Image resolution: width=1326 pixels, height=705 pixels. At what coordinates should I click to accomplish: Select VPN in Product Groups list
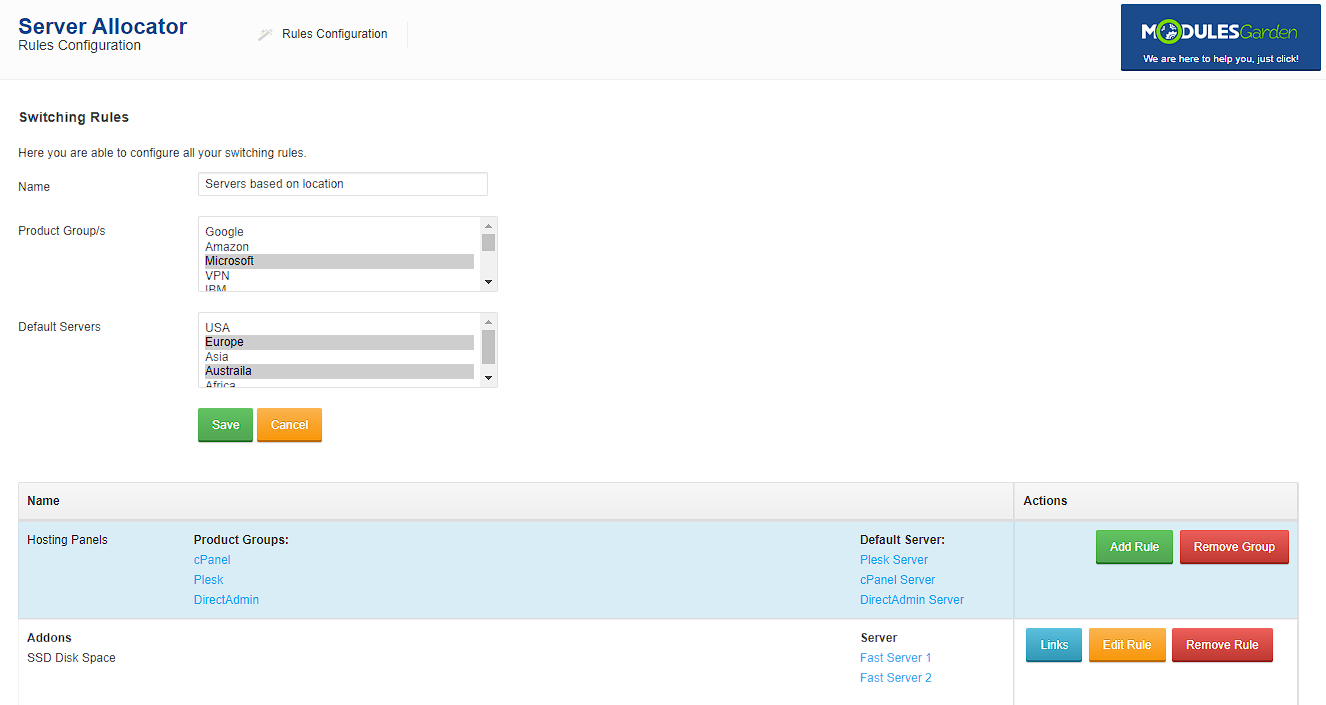pos(339,276)
